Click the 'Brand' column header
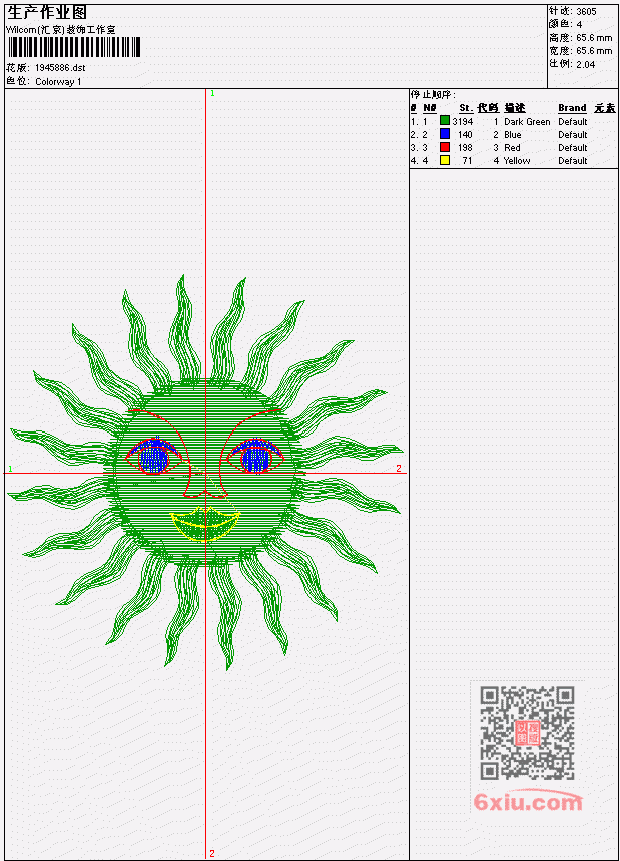Screen dimensions: 620x861 coord(572,108)
